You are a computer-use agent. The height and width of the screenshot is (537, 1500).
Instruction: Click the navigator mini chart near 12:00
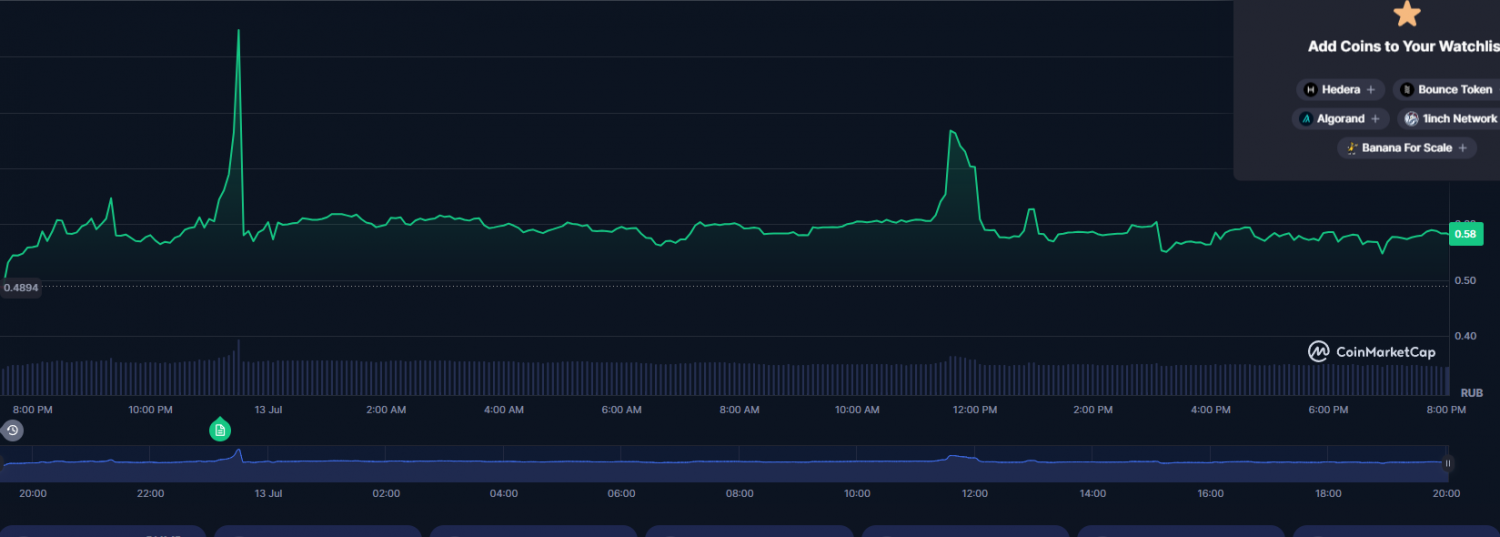click(x=975, y=461)
